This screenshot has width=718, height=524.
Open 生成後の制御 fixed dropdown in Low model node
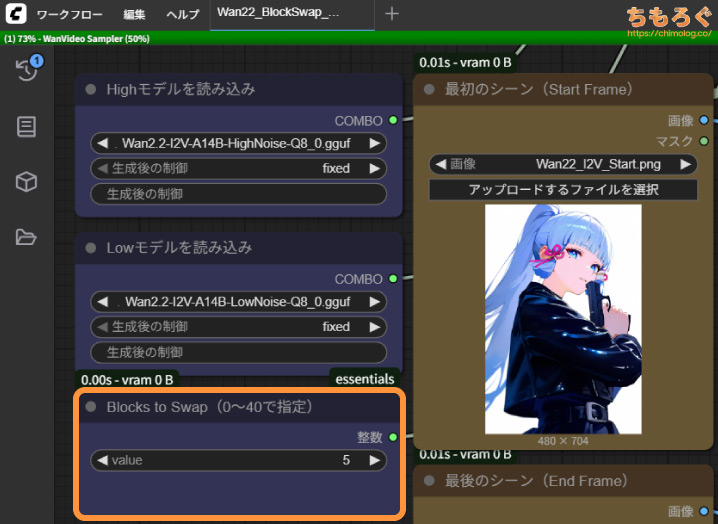[x=239, y=327]
